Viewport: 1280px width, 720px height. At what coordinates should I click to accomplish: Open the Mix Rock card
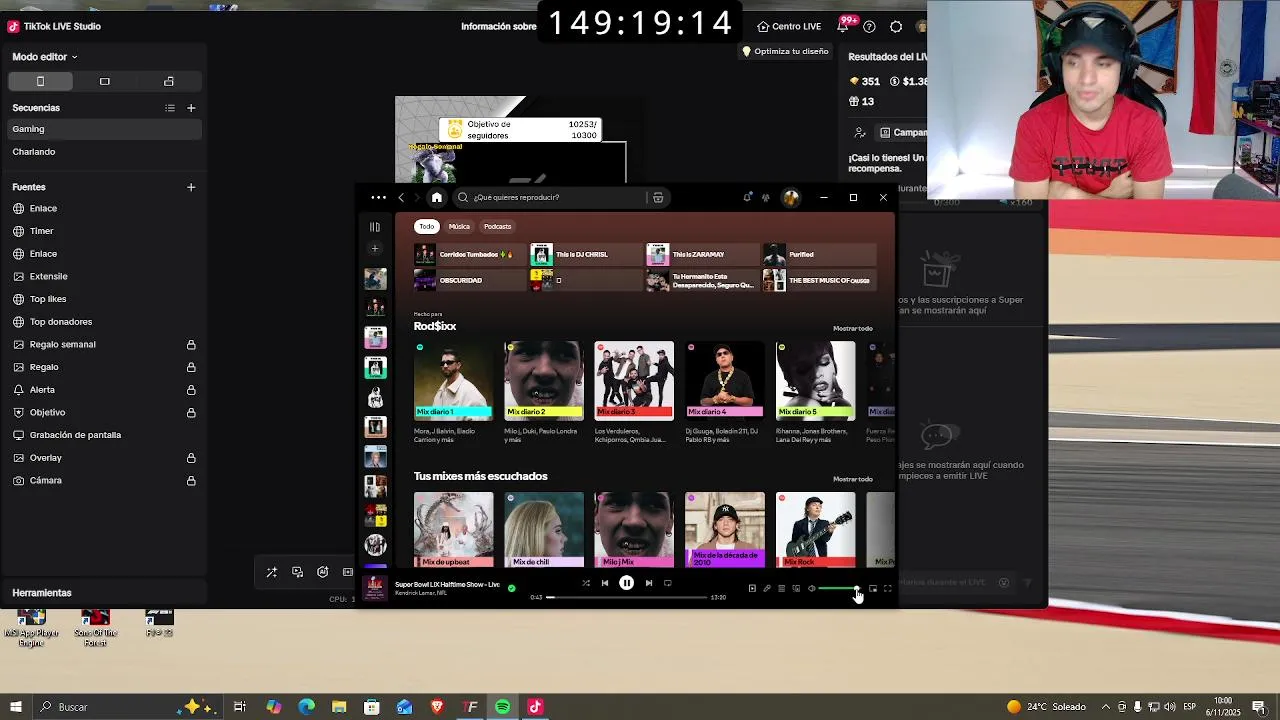pos(815,530)
